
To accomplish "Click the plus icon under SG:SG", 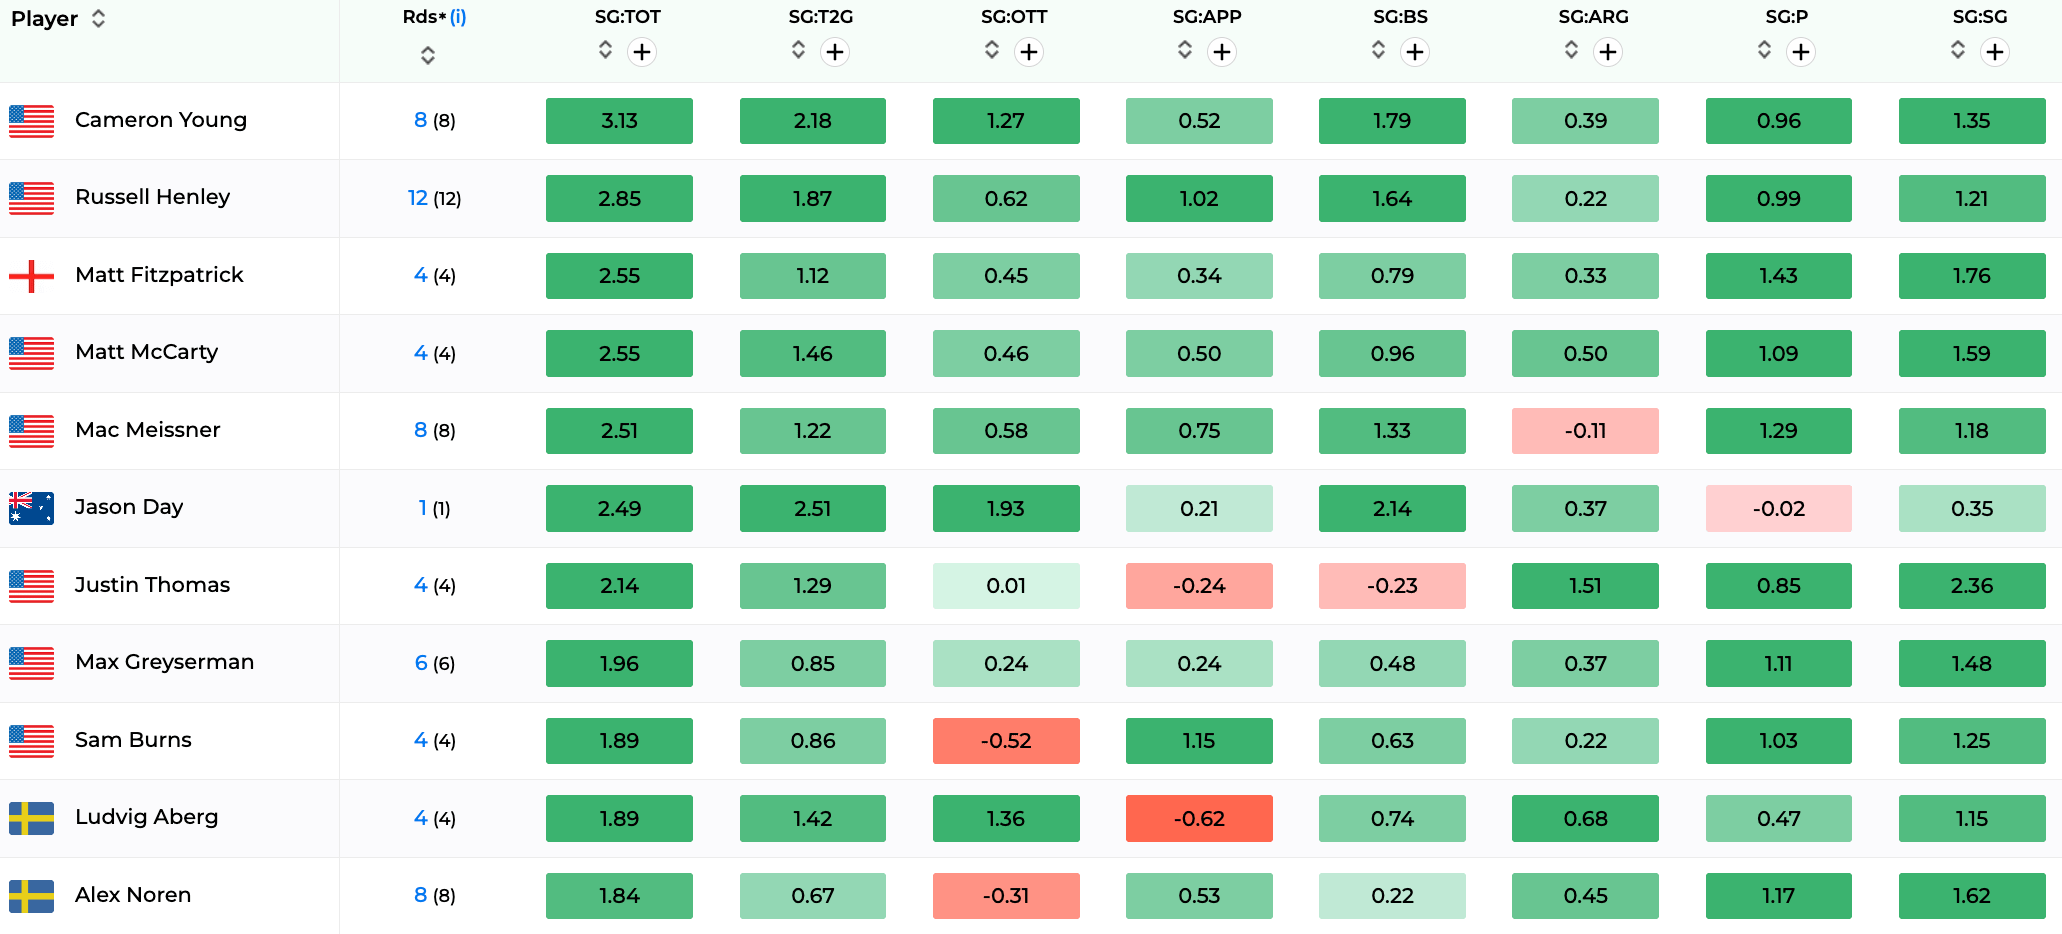I will tap(1995, 52).
